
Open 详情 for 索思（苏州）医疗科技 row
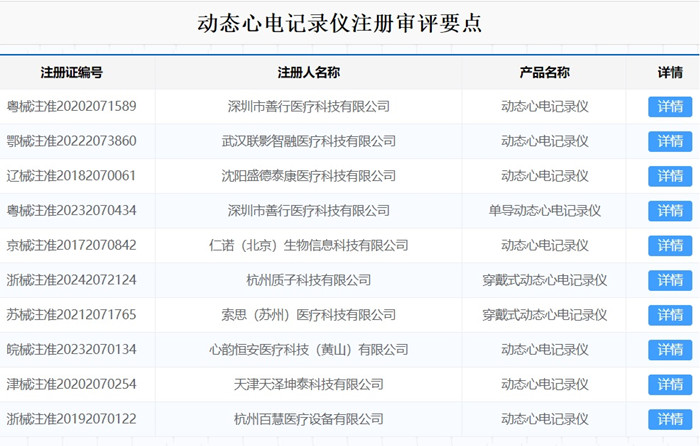coord(669,315)
